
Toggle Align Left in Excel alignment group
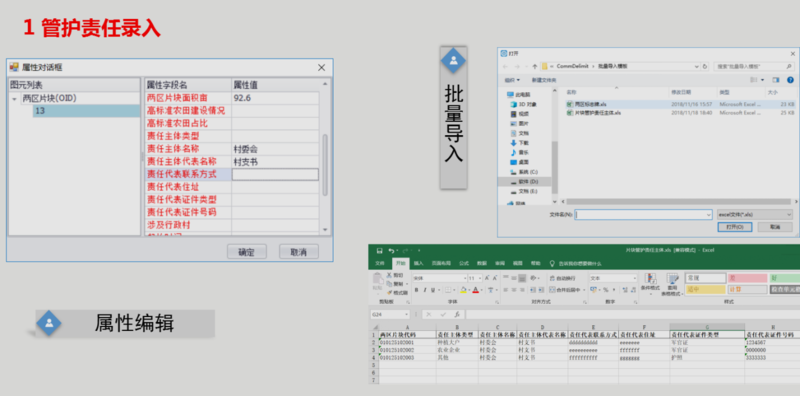(x=506, y=290)
